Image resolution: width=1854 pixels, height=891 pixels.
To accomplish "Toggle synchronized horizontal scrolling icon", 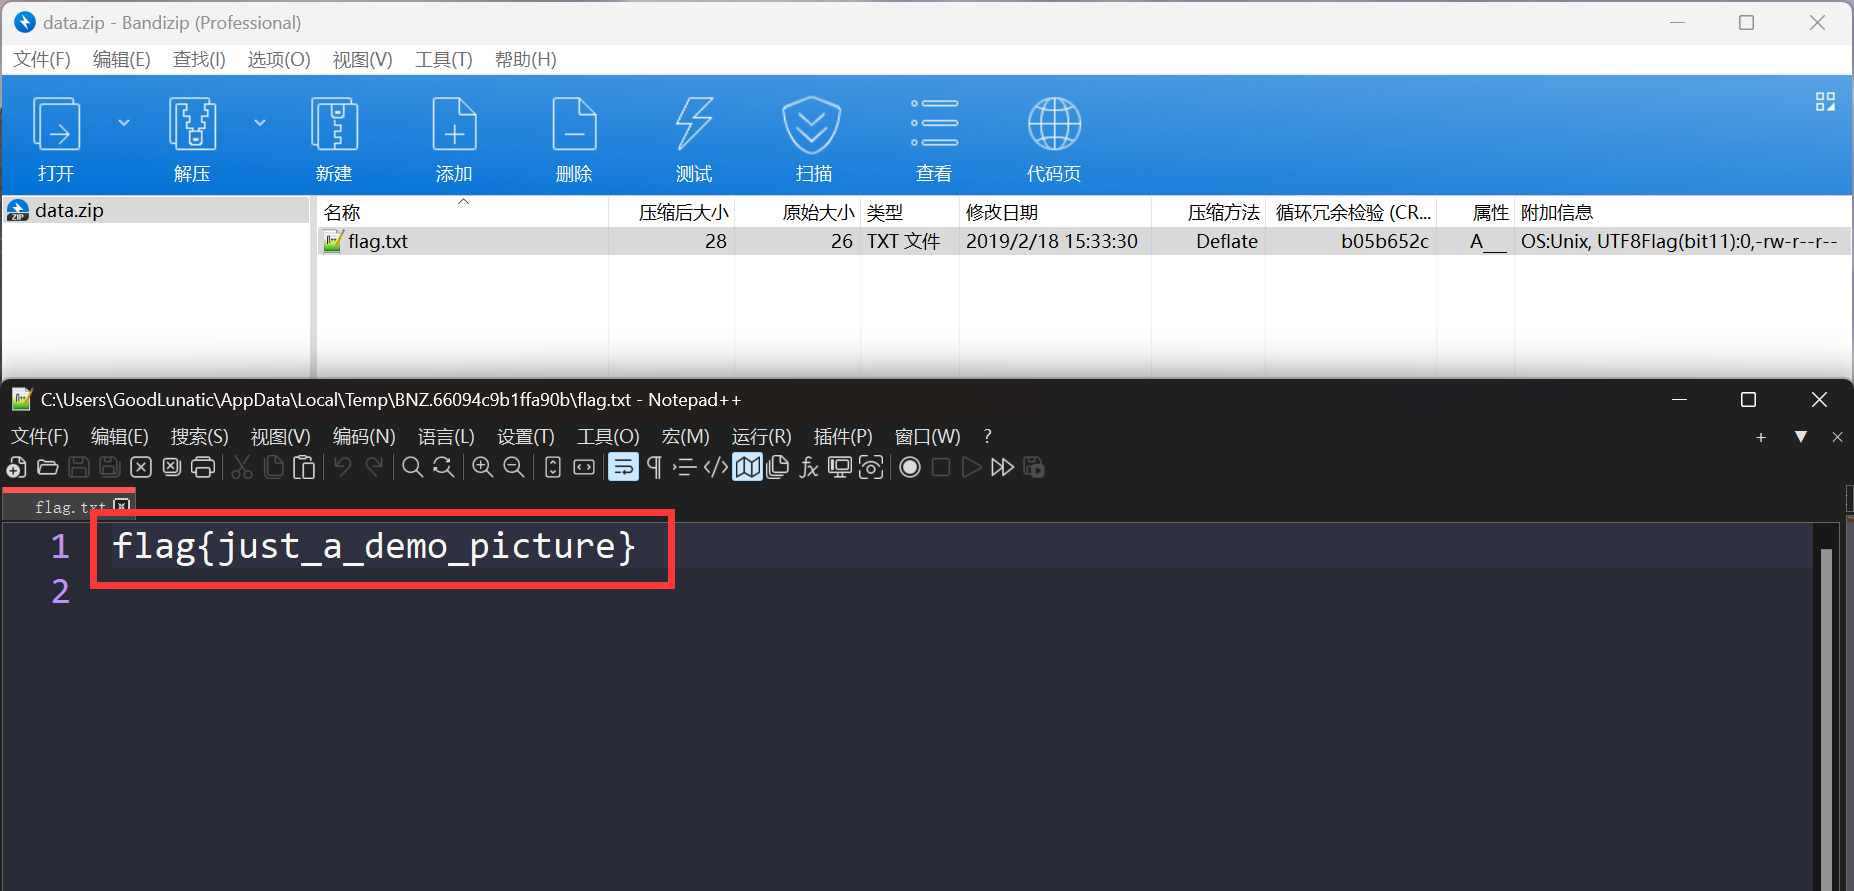I will 584,467.
